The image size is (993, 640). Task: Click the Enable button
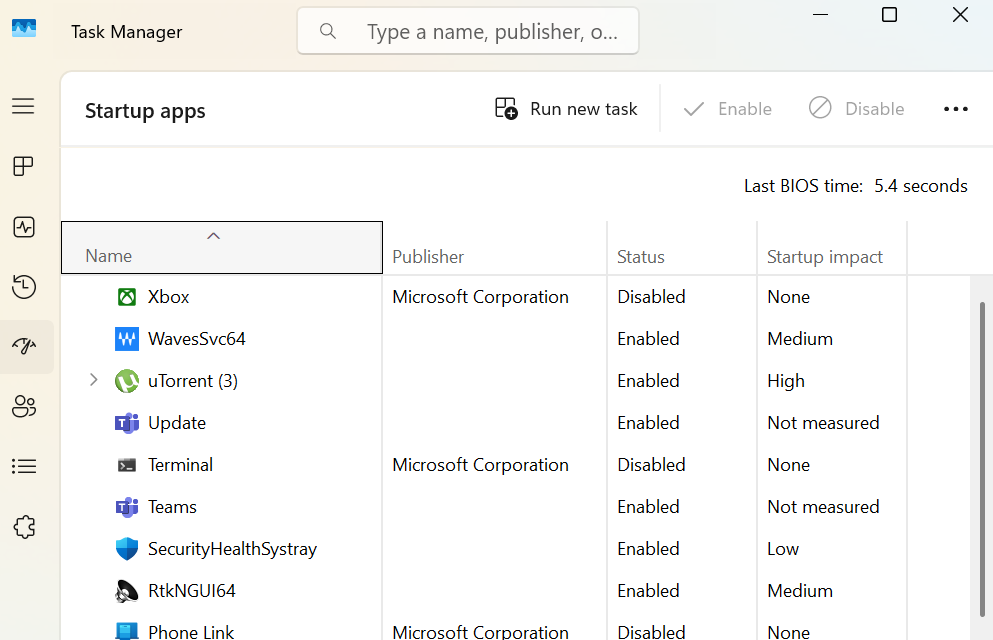[728, 109]
